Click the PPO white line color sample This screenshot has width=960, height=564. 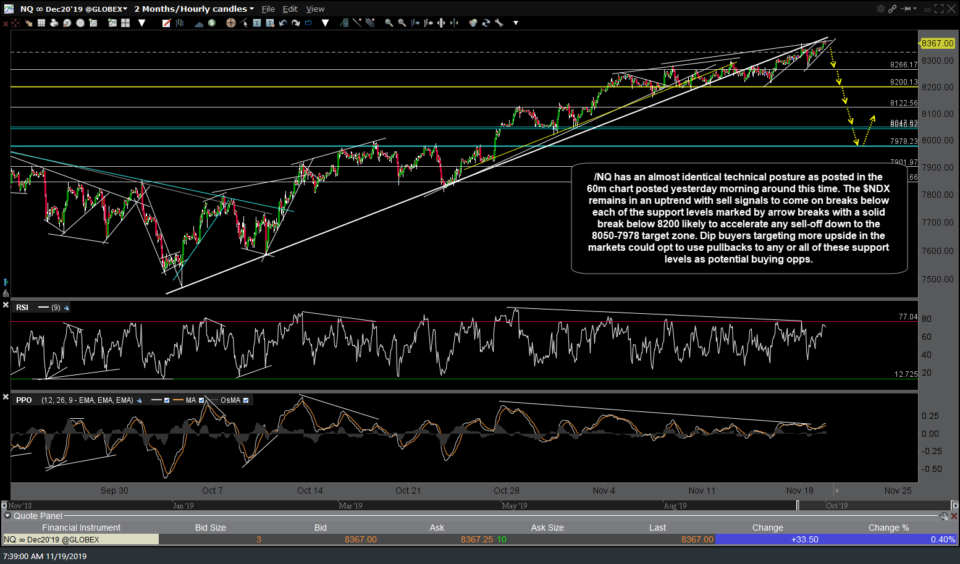click(156, 400)
